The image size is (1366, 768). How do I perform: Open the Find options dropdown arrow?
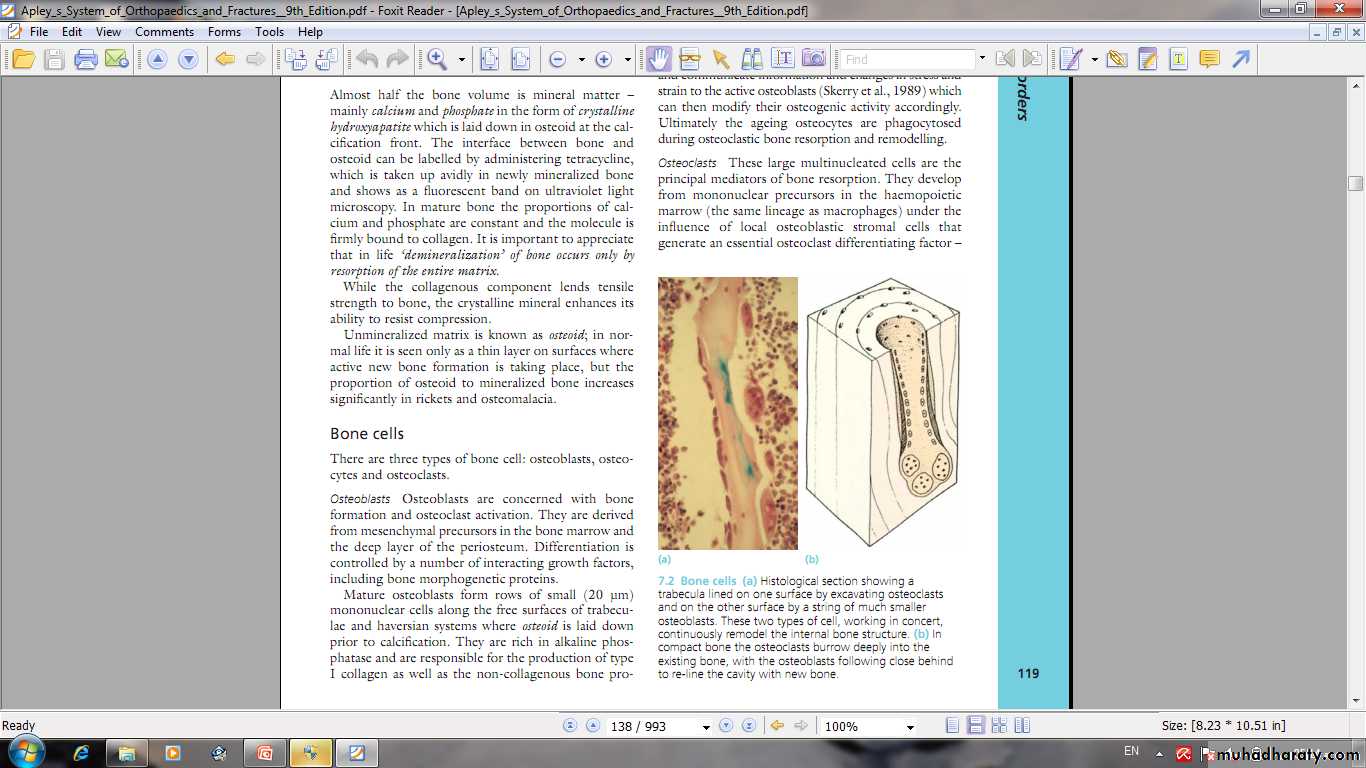[x=982, y=59]
